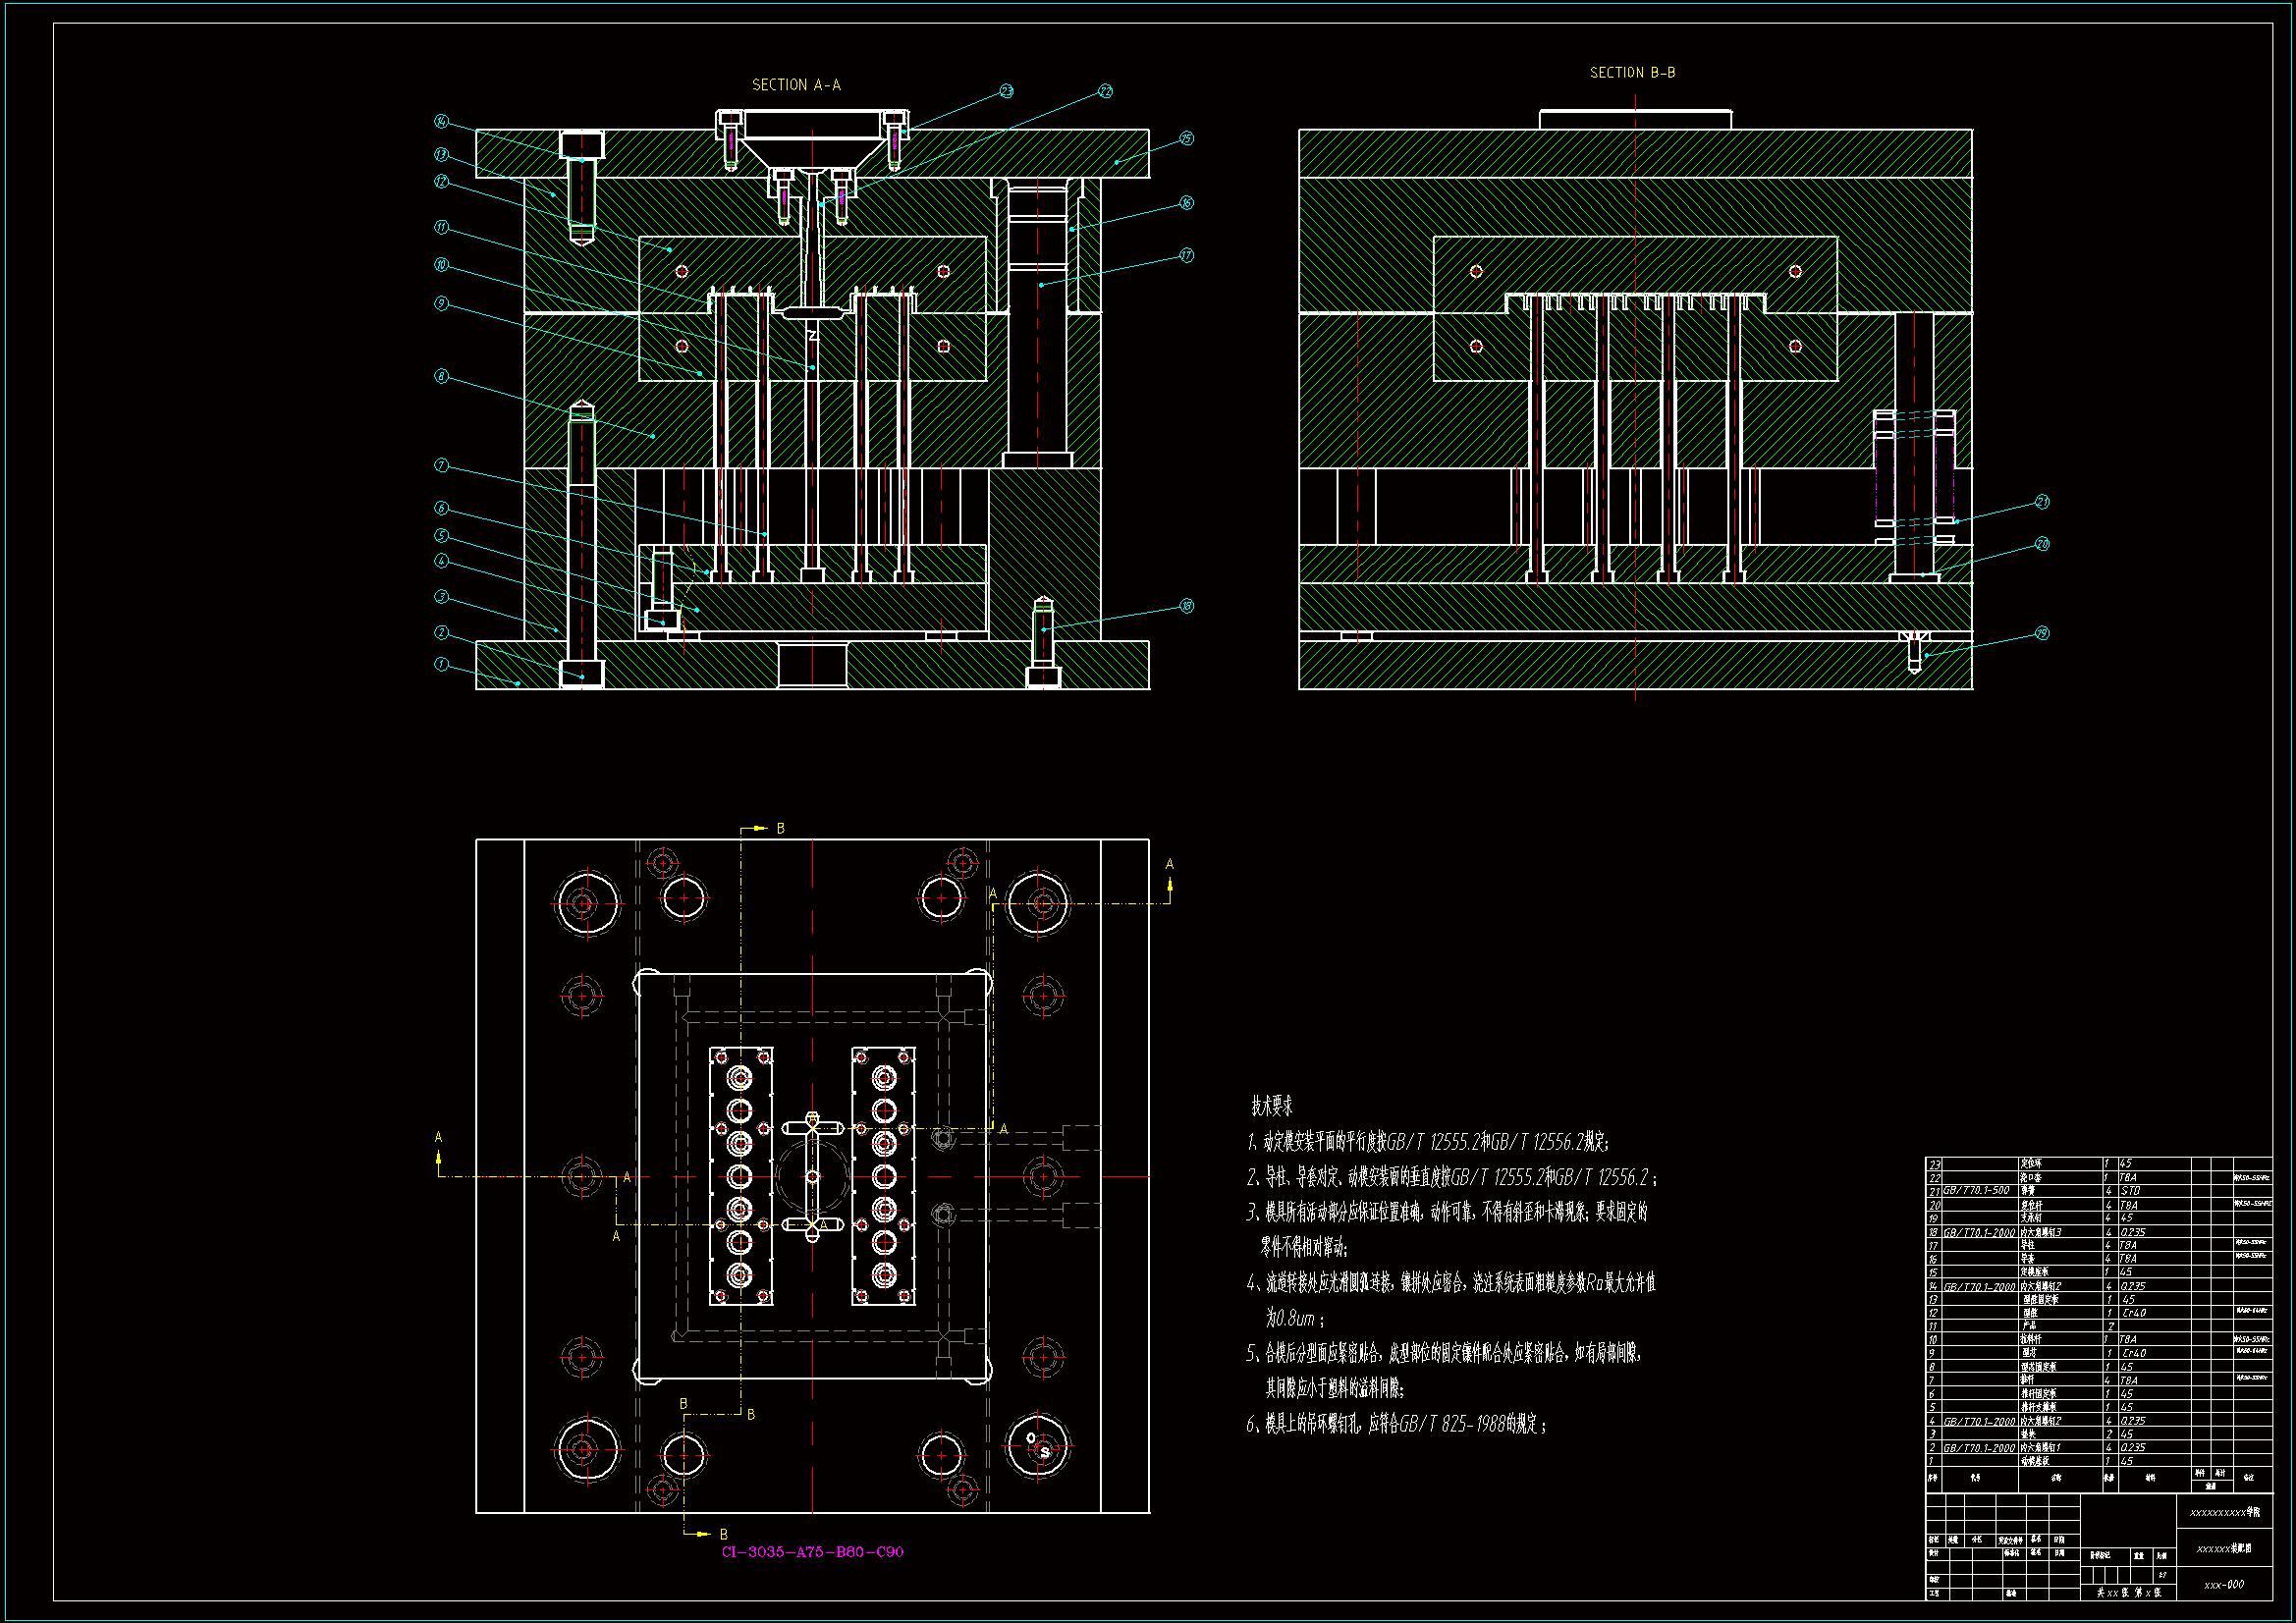
Task: Click balloon number 22 in Section A-A
Action: pos(1105,91)
